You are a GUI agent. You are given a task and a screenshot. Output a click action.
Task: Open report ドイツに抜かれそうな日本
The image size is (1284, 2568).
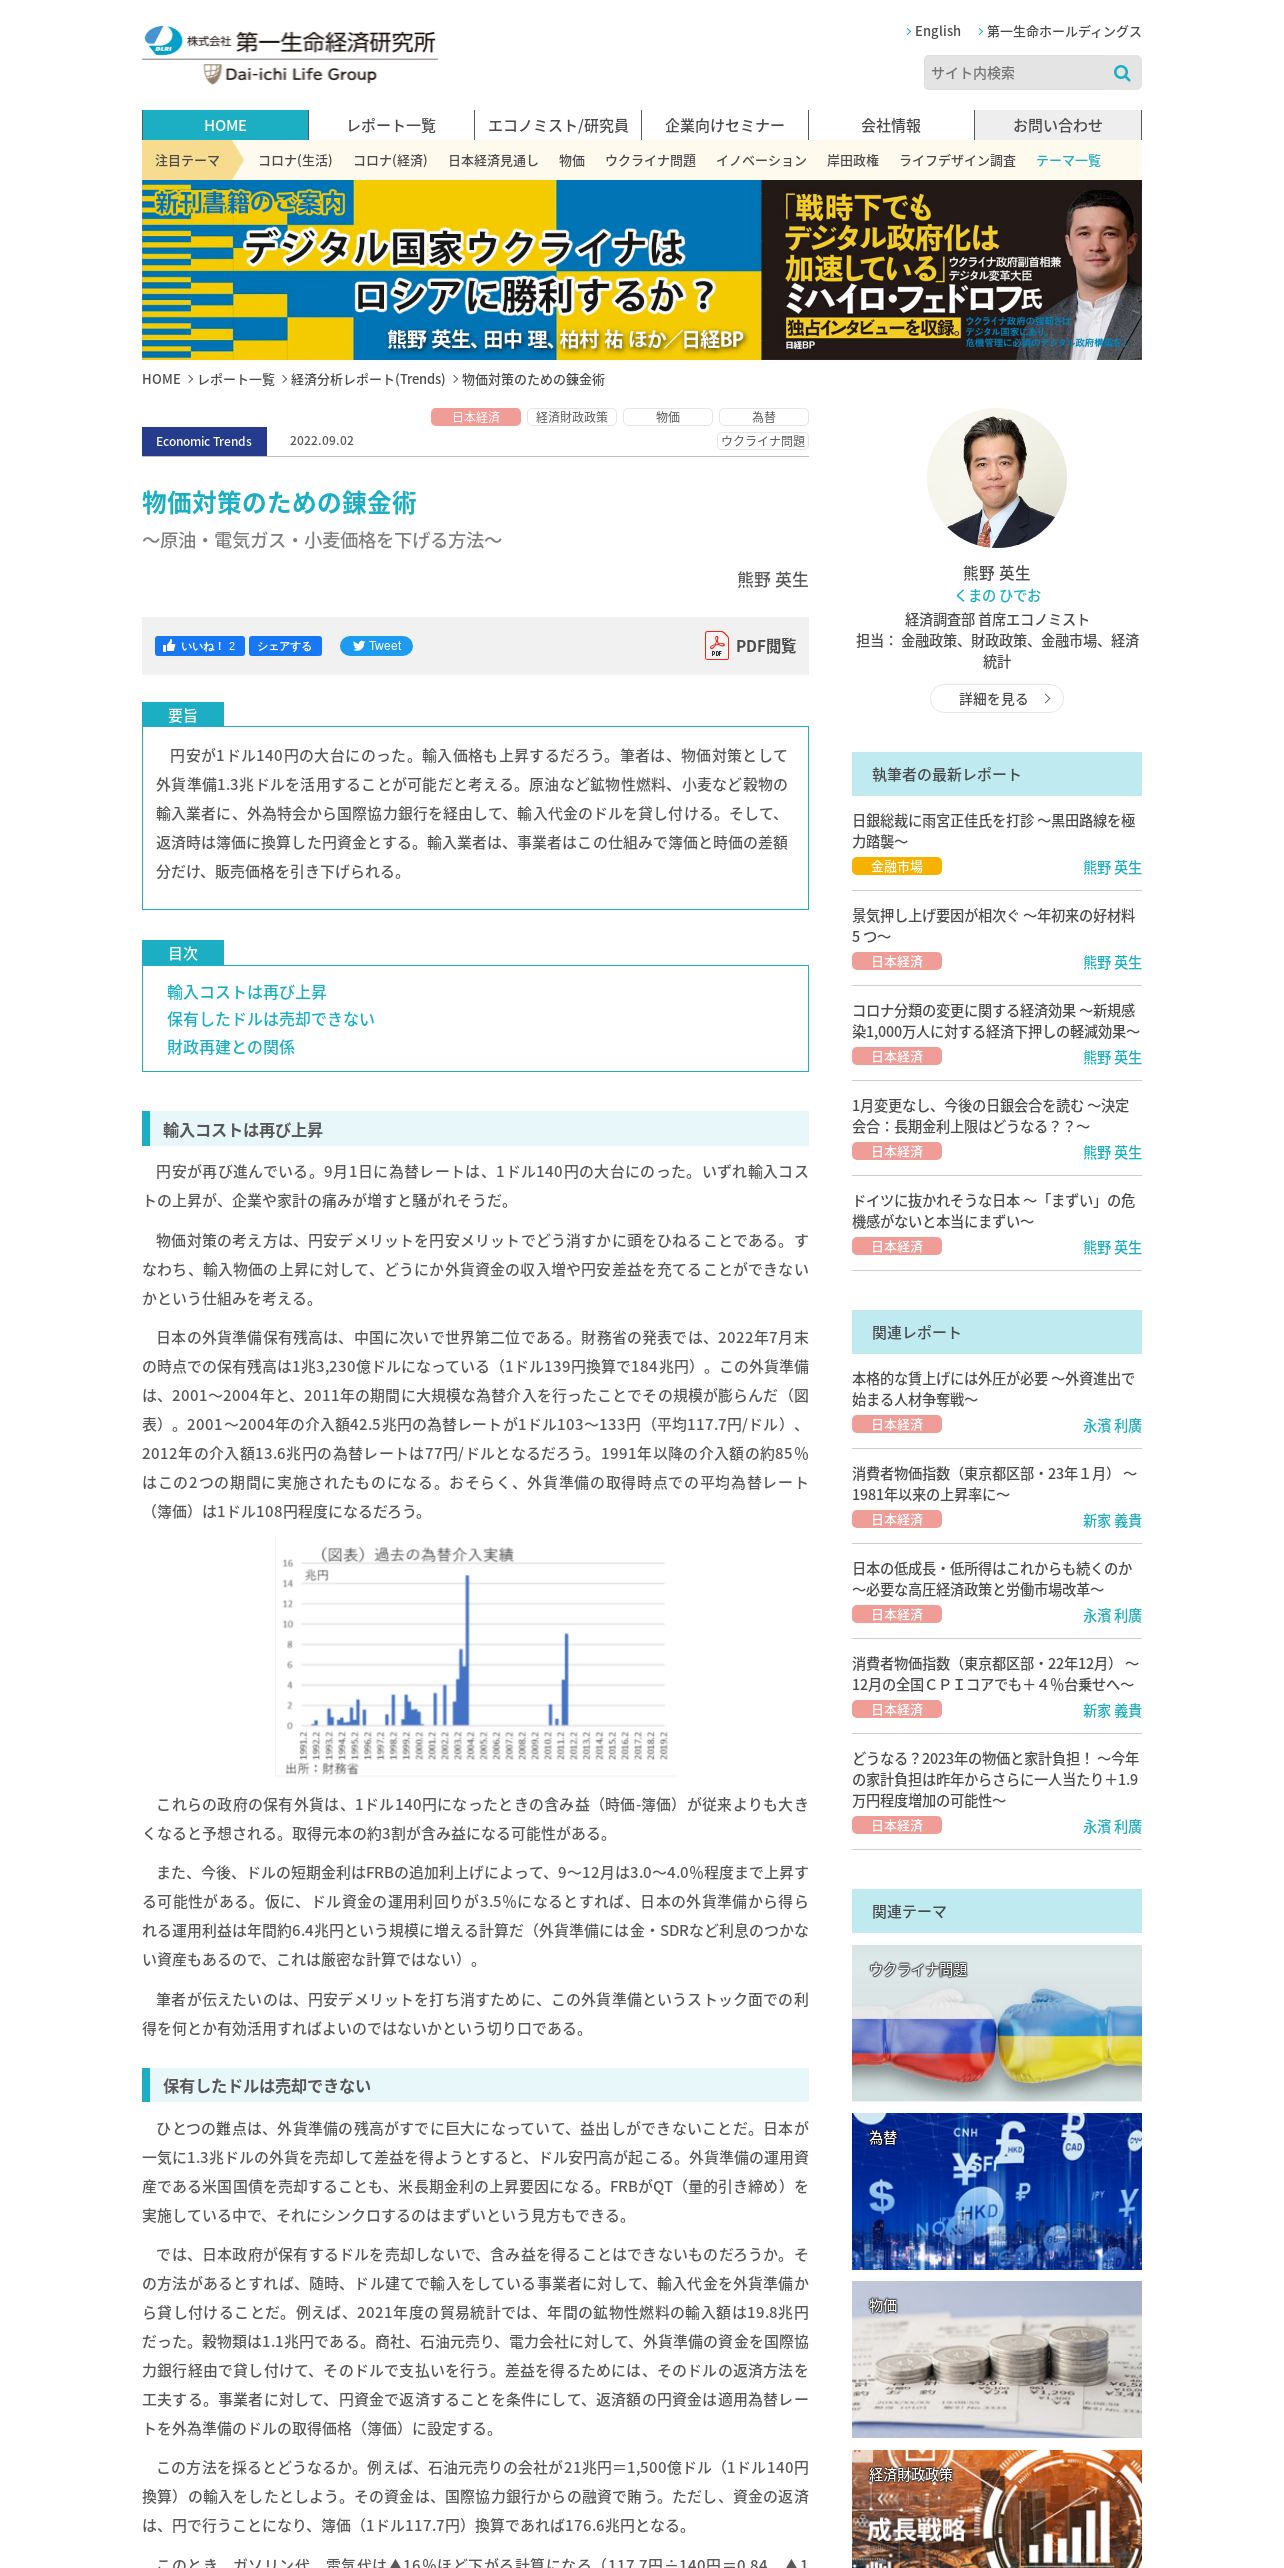click(x=994, y=1210)
